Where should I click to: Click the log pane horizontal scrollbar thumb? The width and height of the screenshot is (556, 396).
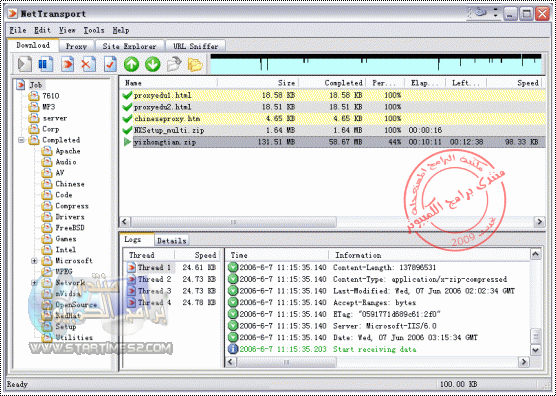286,362
